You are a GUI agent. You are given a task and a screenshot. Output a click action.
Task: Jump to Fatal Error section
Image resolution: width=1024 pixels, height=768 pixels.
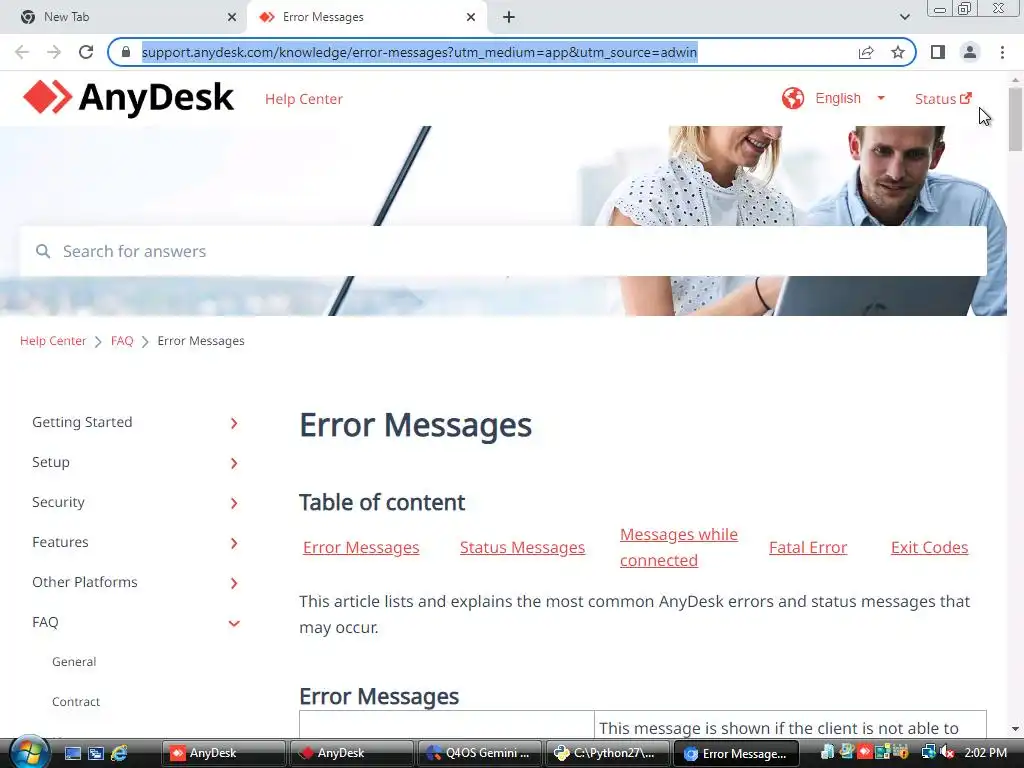point(808,547)
